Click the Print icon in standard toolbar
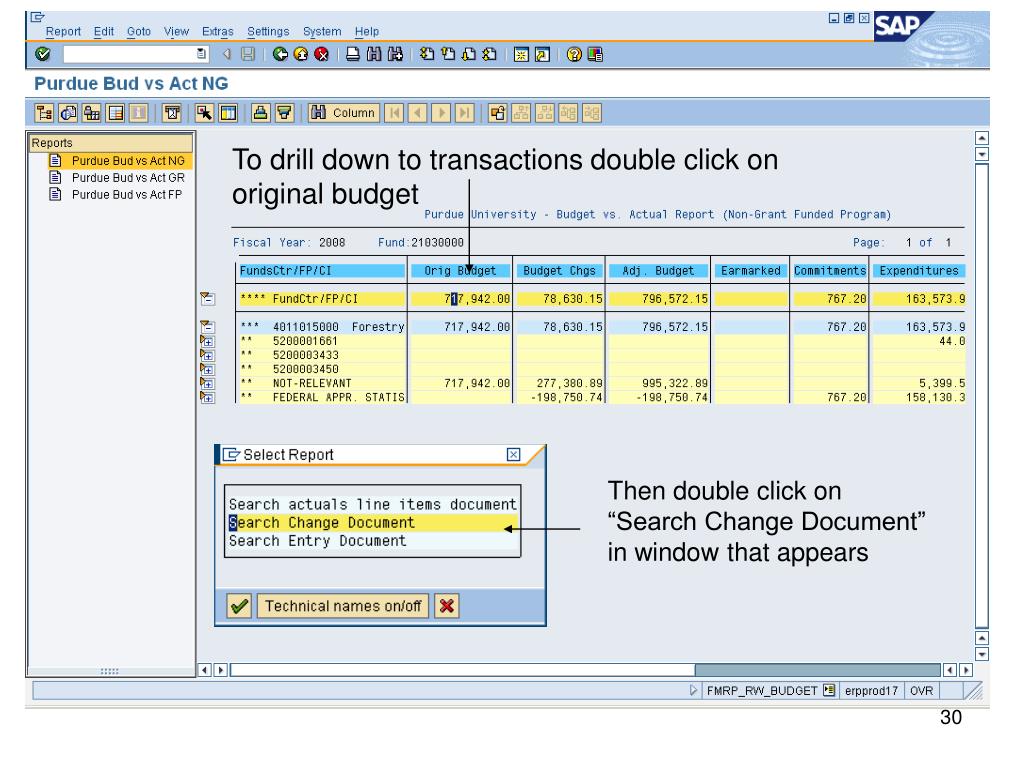 (x=353, y=55)
